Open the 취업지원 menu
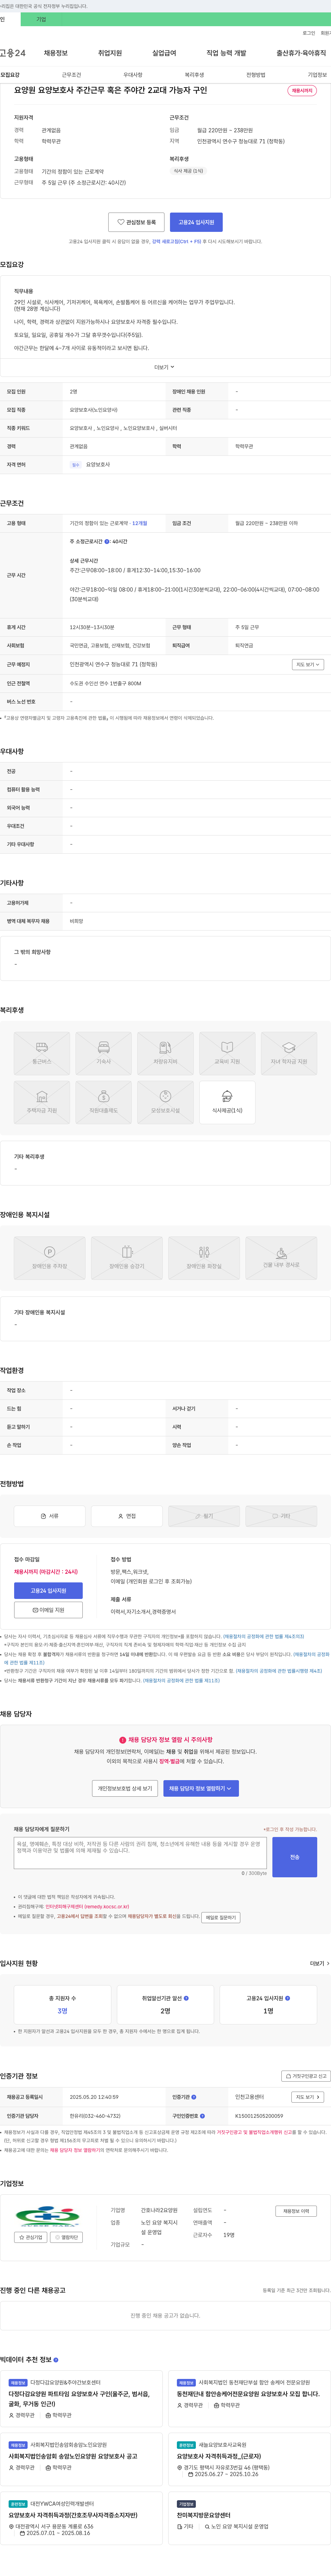 [x=110, y=53]
